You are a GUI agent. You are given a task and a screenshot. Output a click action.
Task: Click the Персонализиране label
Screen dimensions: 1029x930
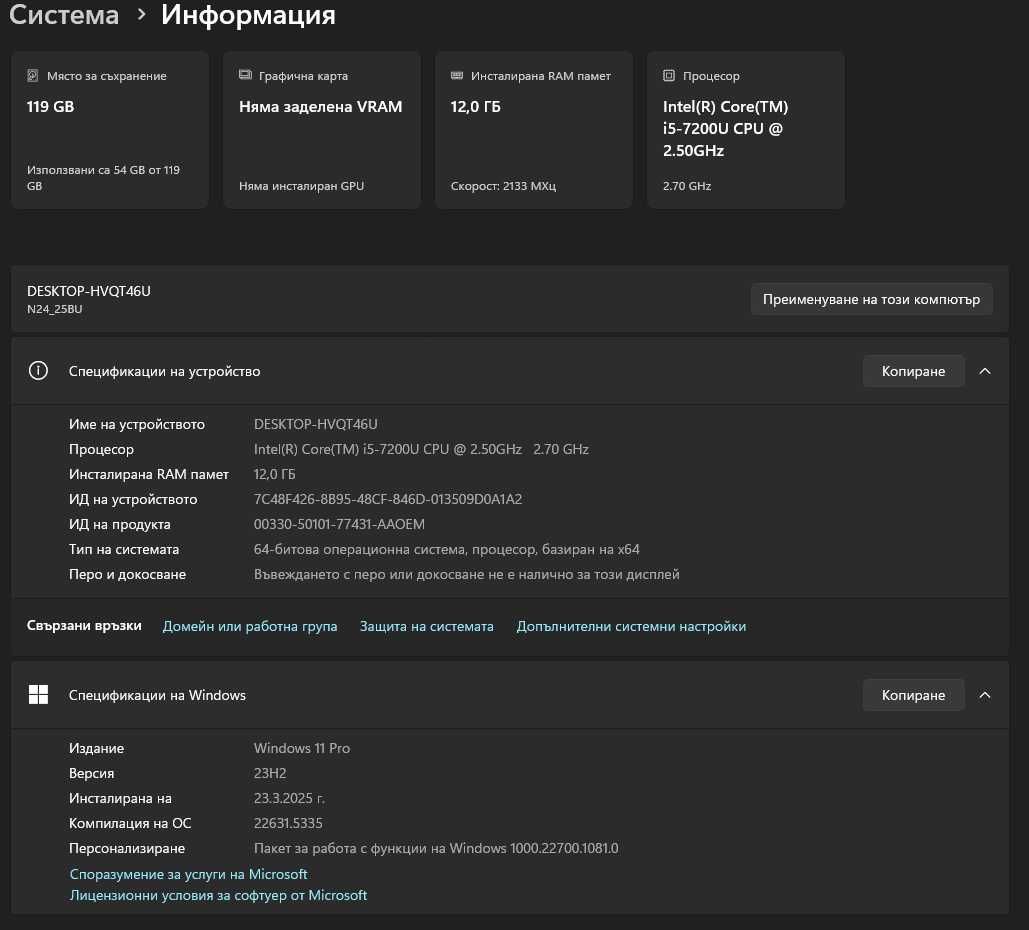[127, 849]
